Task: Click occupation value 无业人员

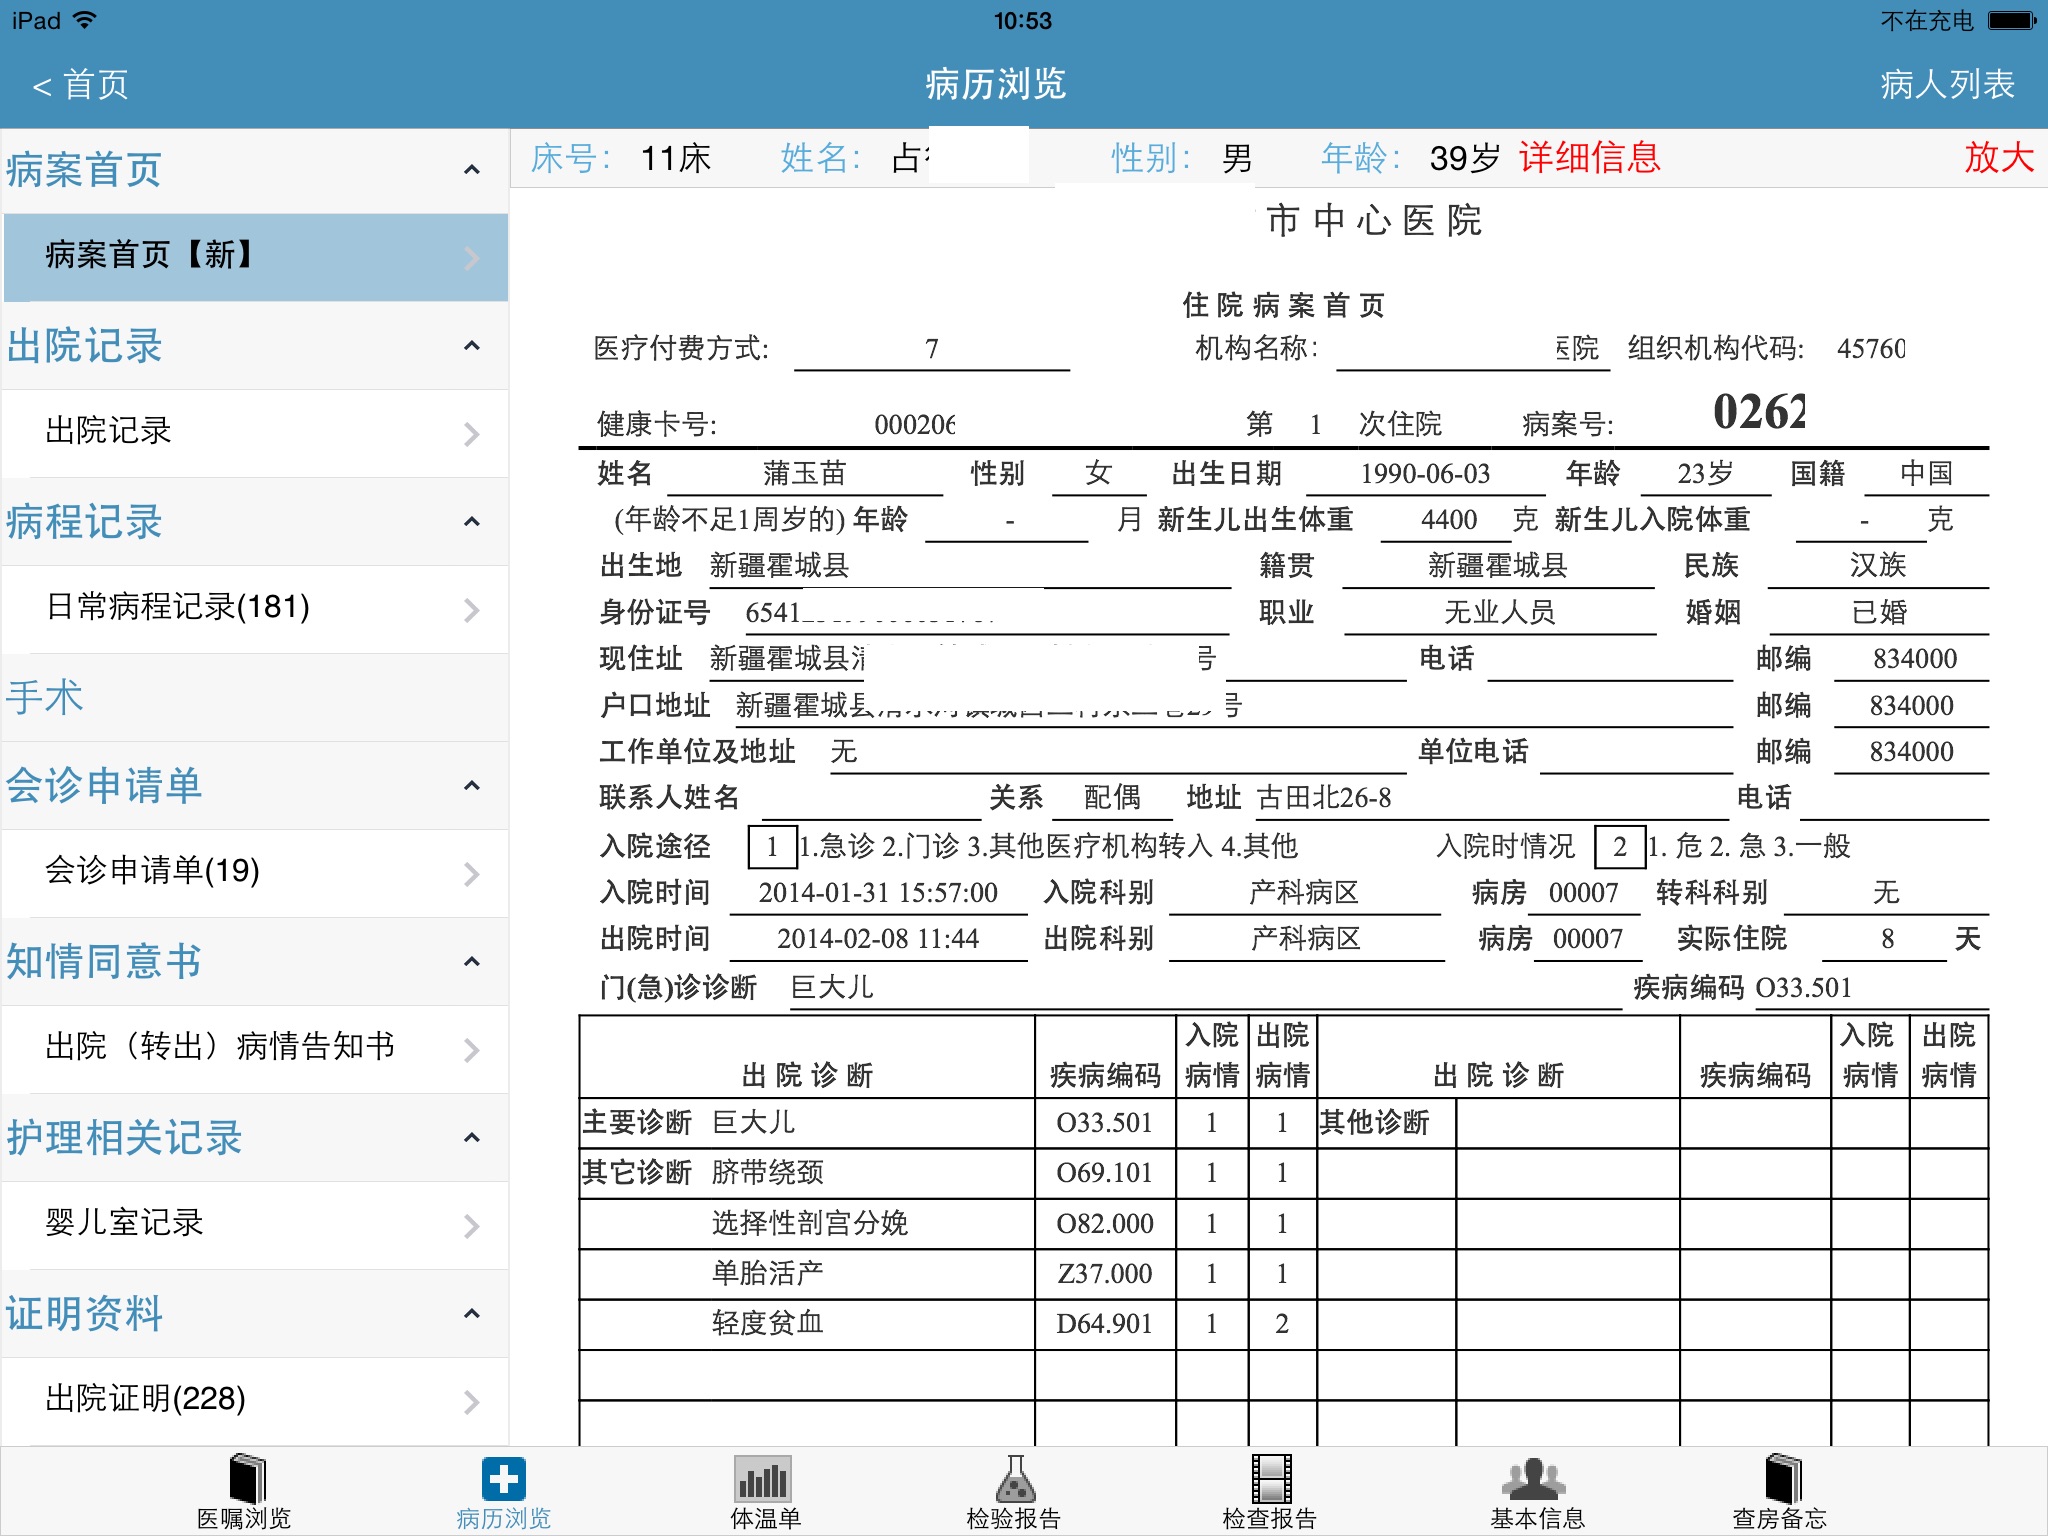Action: point(1500,612)
